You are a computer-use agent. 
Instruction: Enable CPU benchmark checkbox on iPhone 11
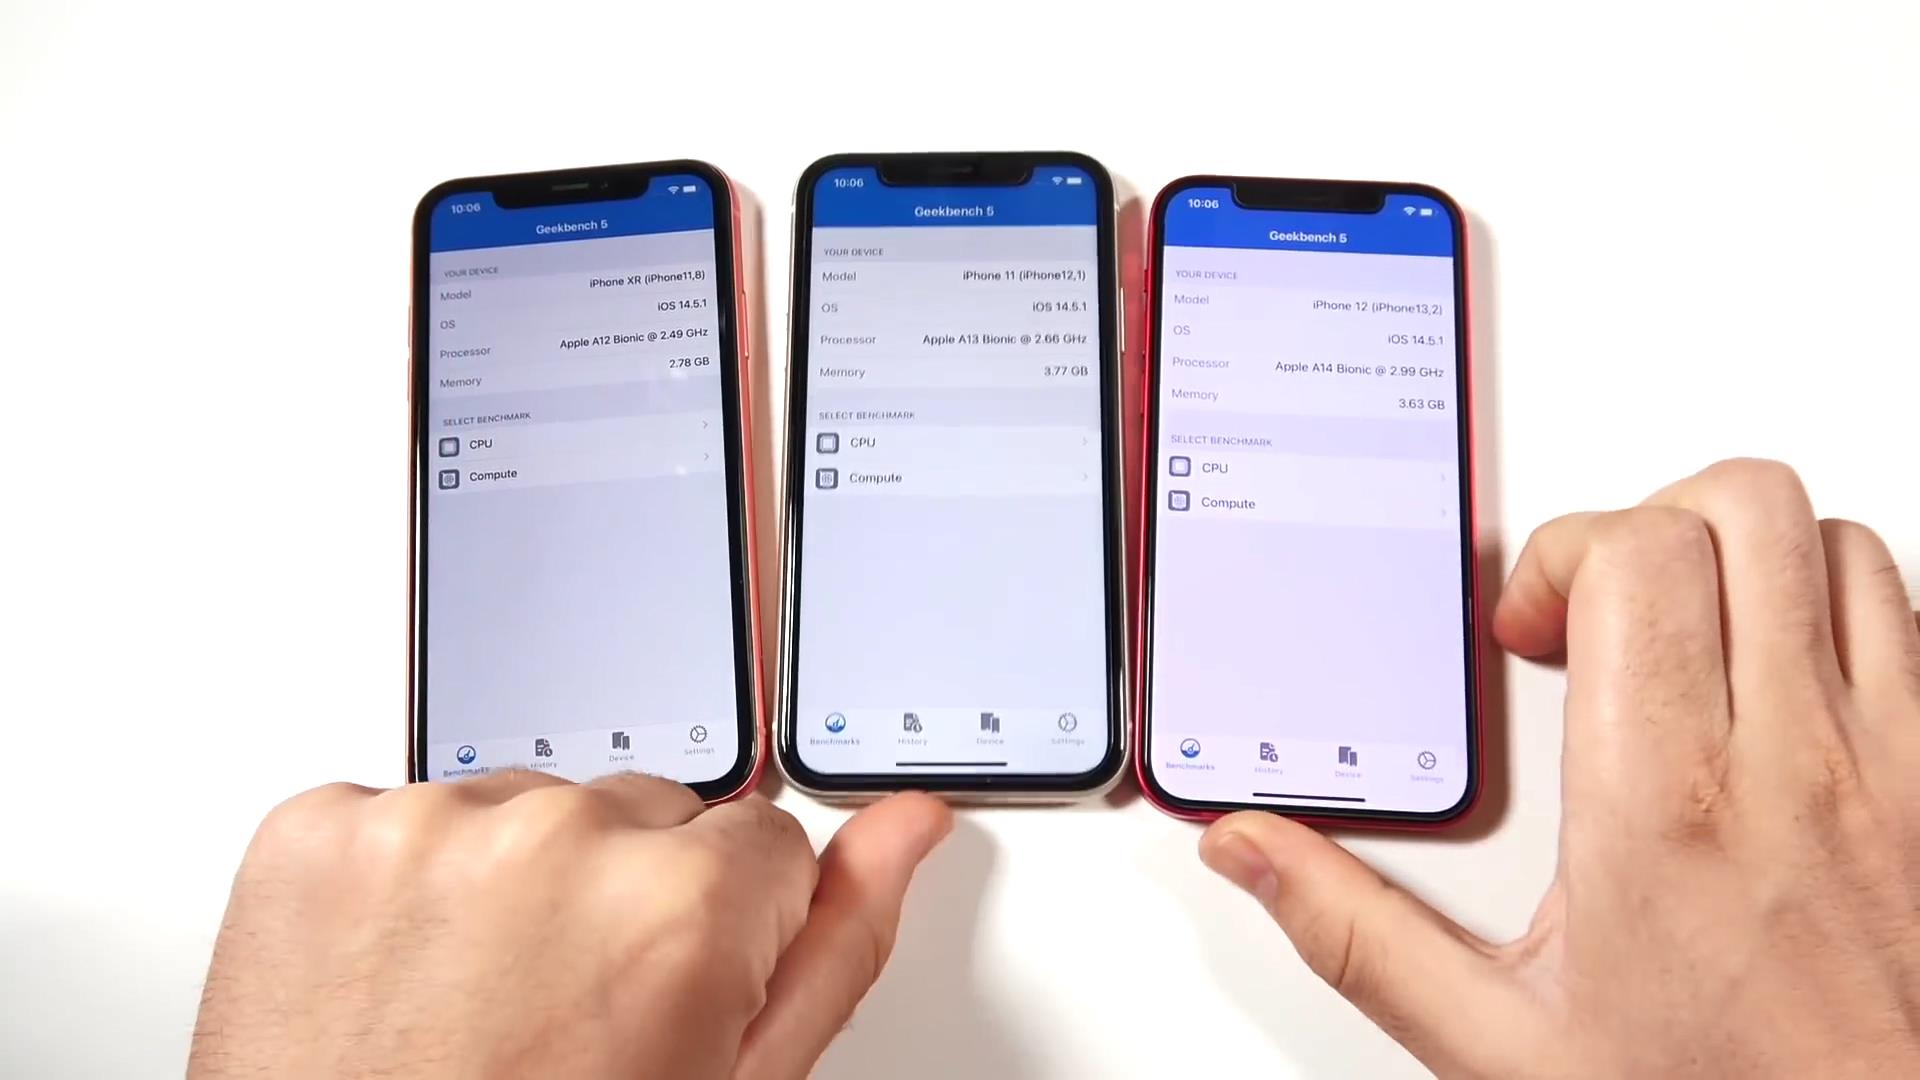coord(828,442)
